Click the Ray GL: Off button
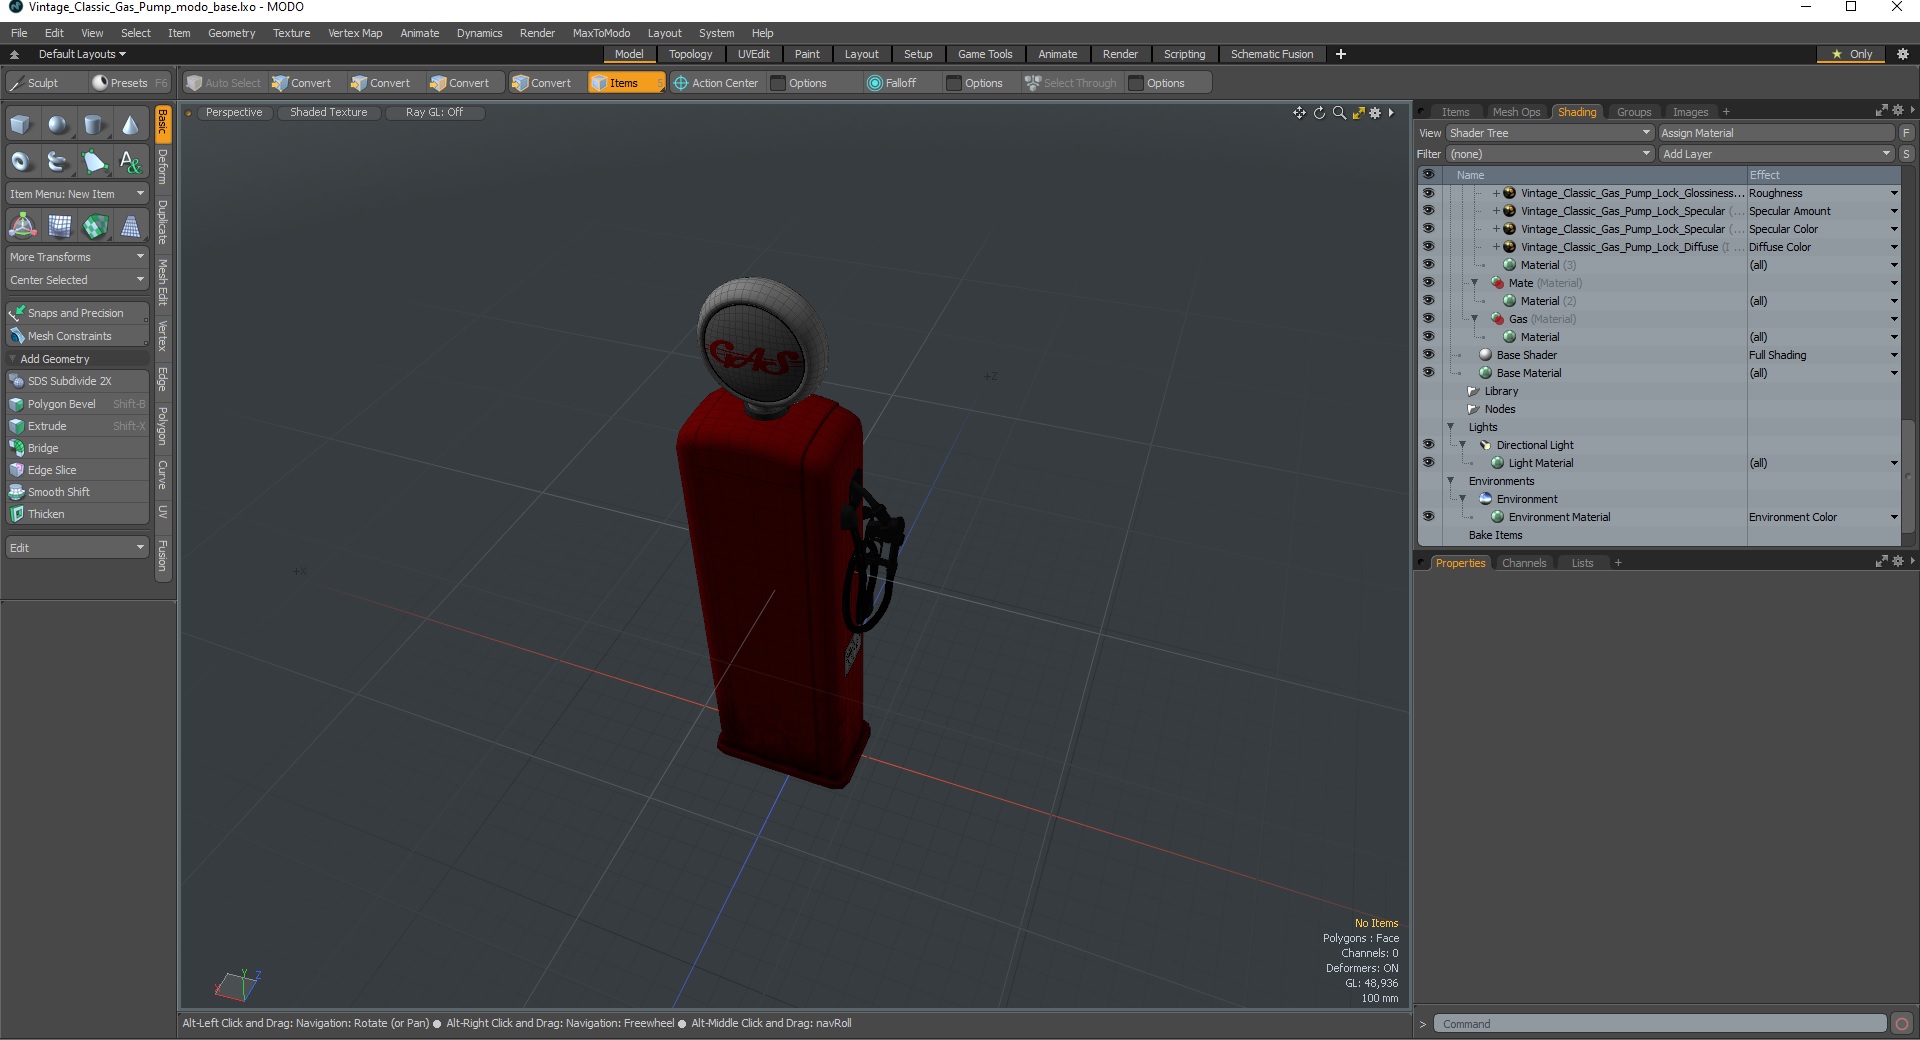Image resolution: width=1920 pixels, height=1040 pixels. [434, 112]
